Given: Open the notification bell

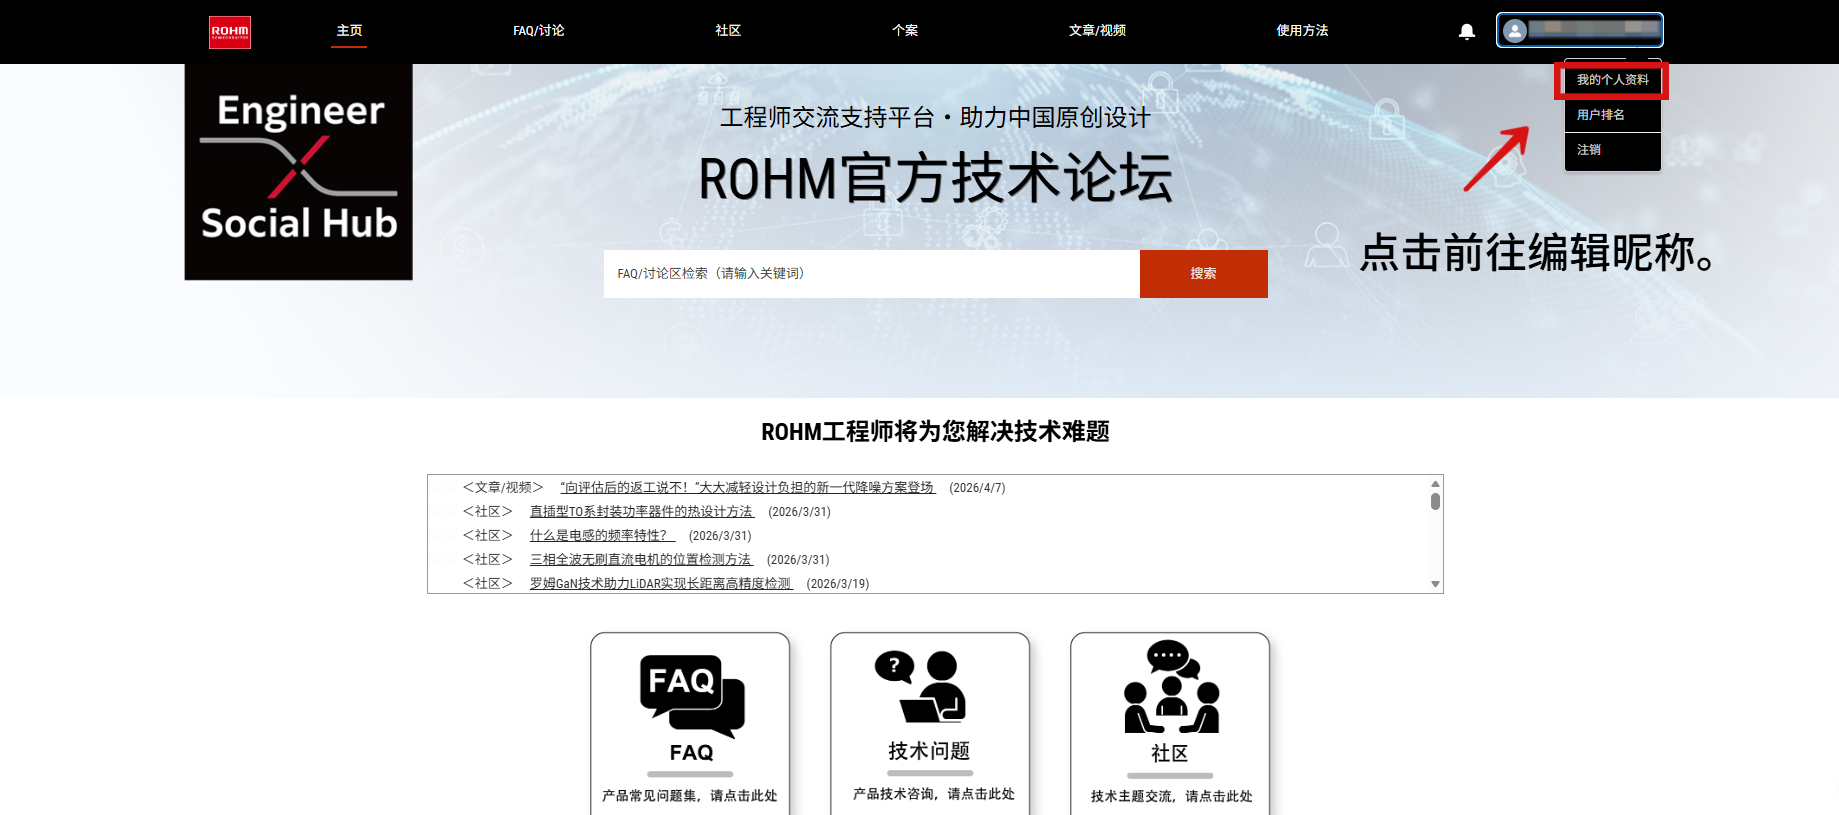Looking at the screenshot, I should click(1466, 32).
